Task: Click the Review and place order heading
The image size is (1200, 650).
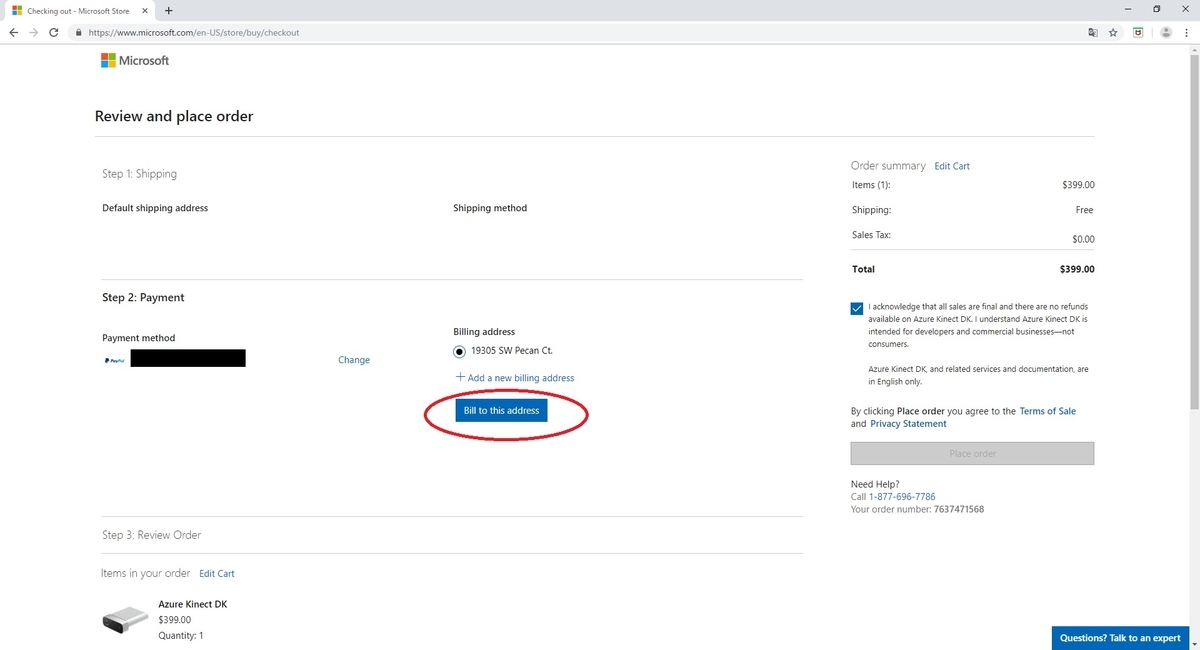Action: coord(174,116)
